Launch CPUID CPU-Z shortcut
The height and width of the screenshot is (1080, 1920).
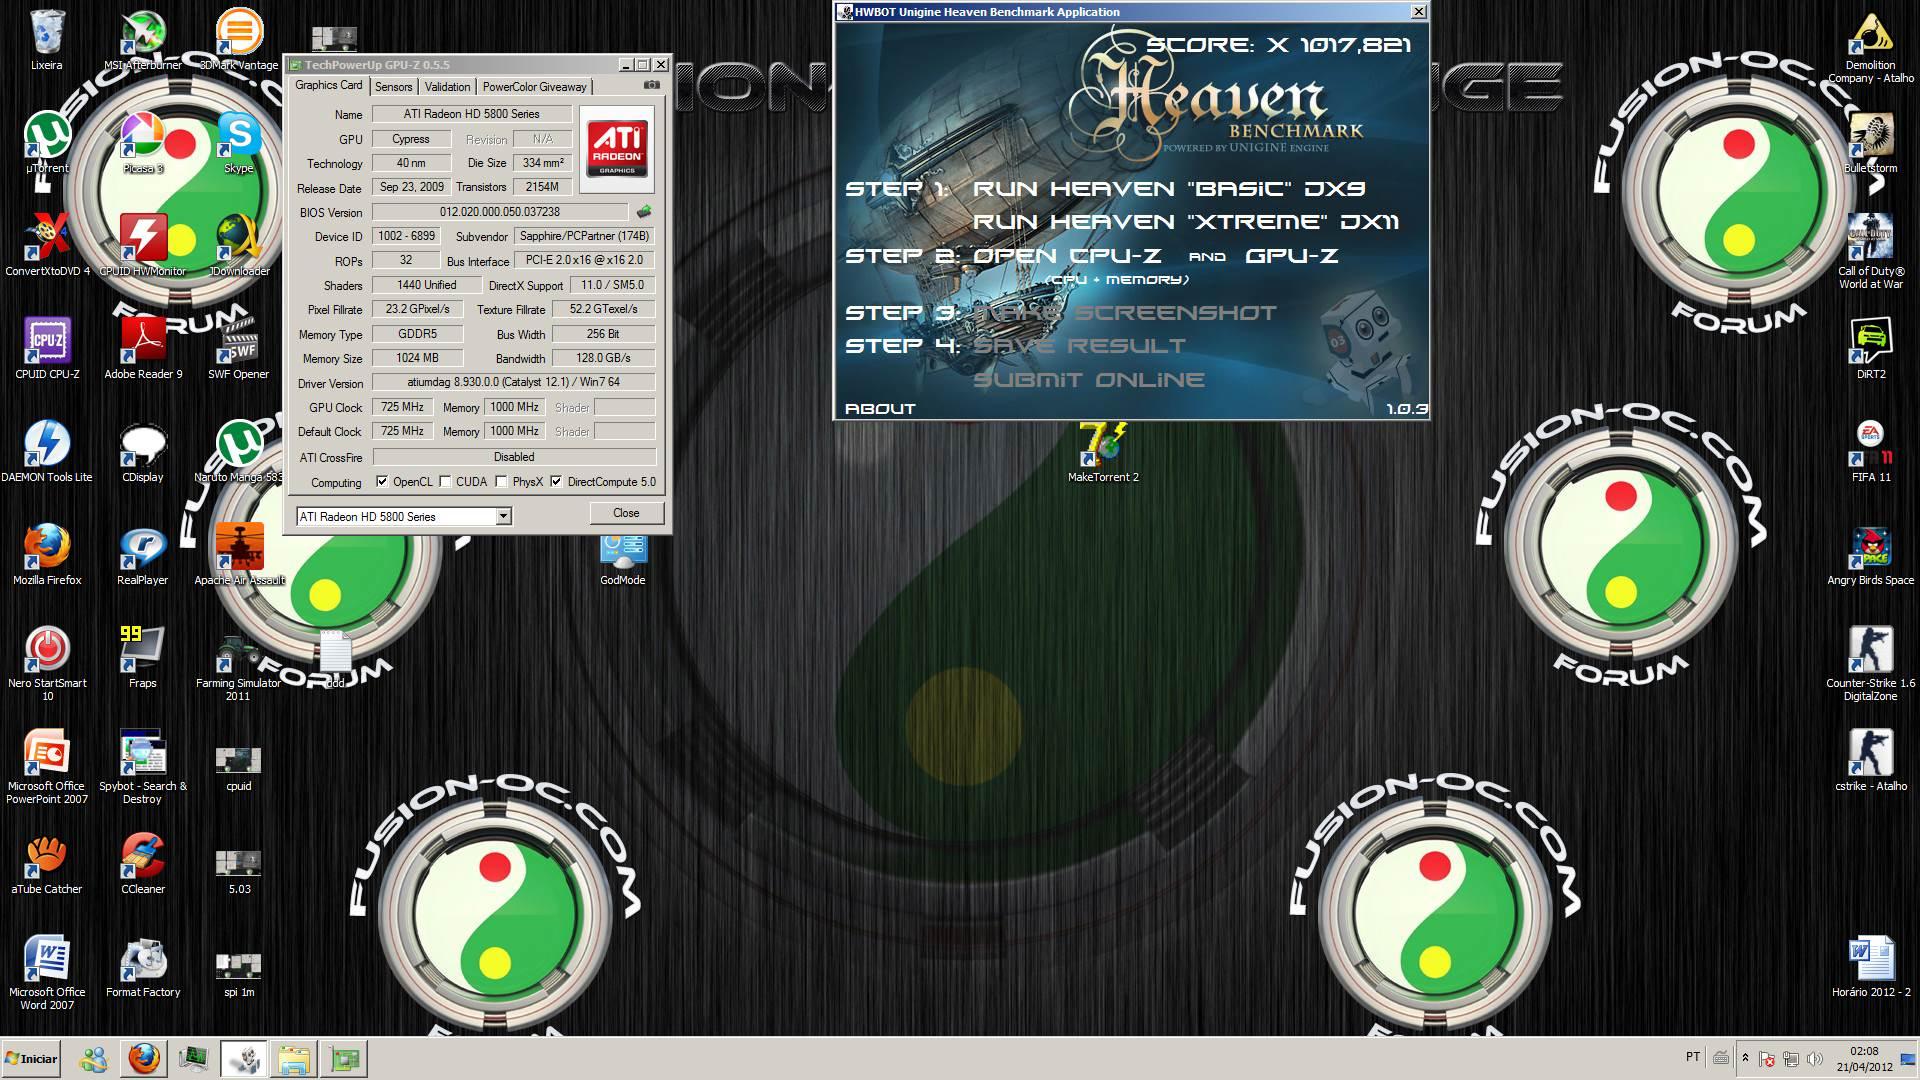pos(47,349)
